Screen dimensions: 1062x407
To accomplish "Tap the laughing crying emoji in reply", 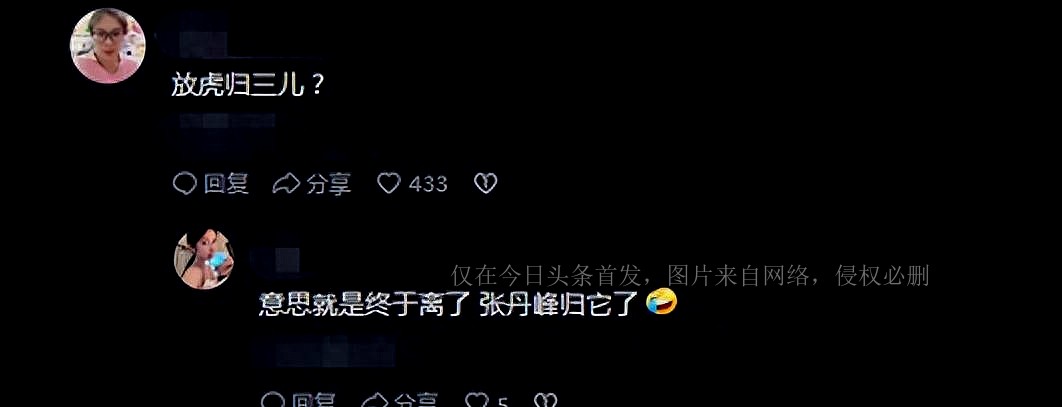I will [661, 302].
